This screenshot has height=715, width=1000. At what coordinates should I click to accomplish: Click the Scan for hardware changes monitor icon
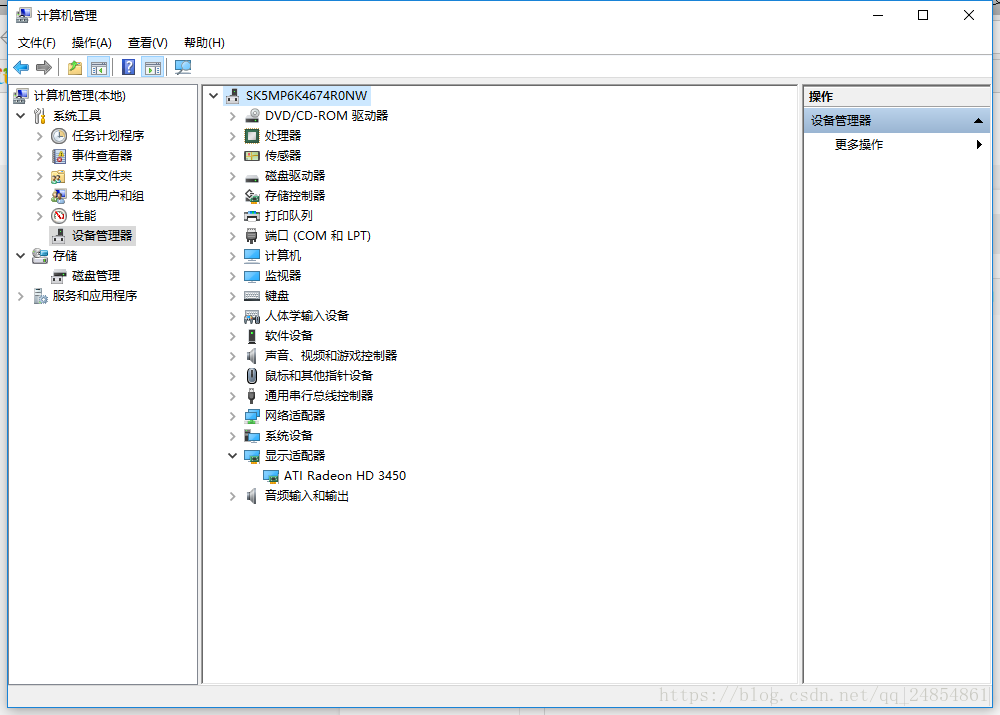click(x=183, y=67)
